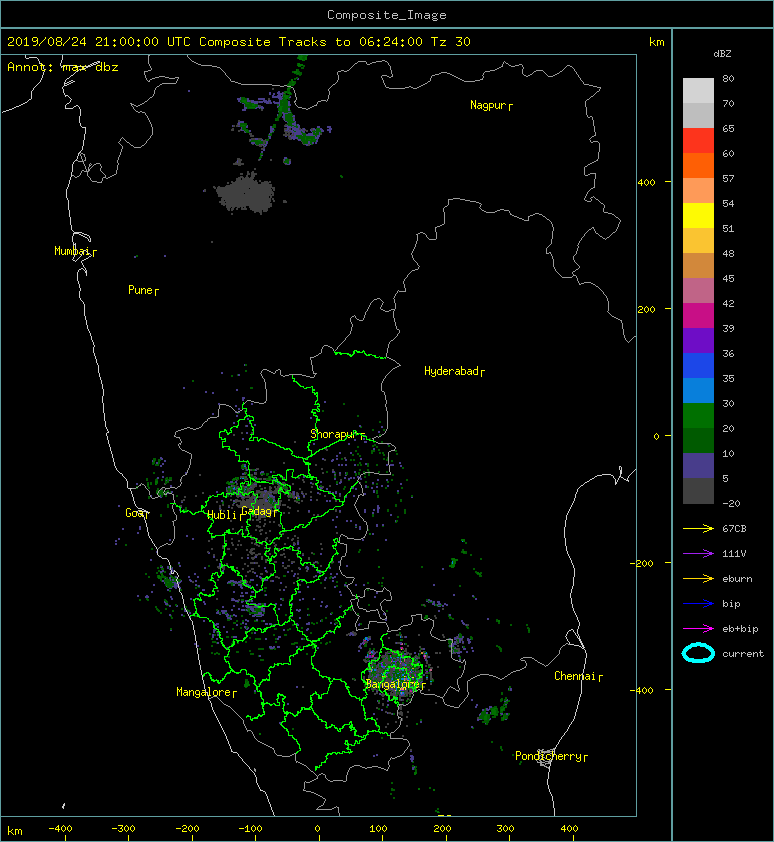This screenshot has height=842, width=774.
Task: Click the dark gray 5 dBZ swatch
Action: click(x=698, y=490)
